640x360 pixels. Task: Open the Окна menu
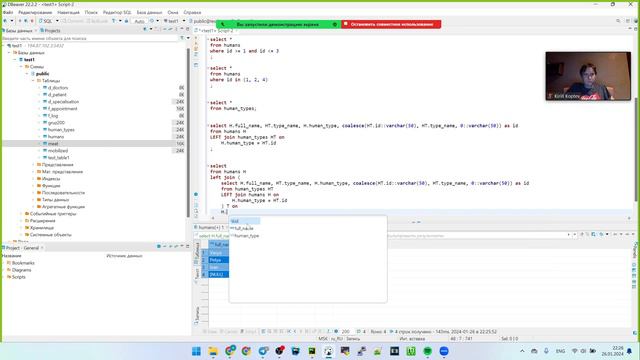[173, 13]
